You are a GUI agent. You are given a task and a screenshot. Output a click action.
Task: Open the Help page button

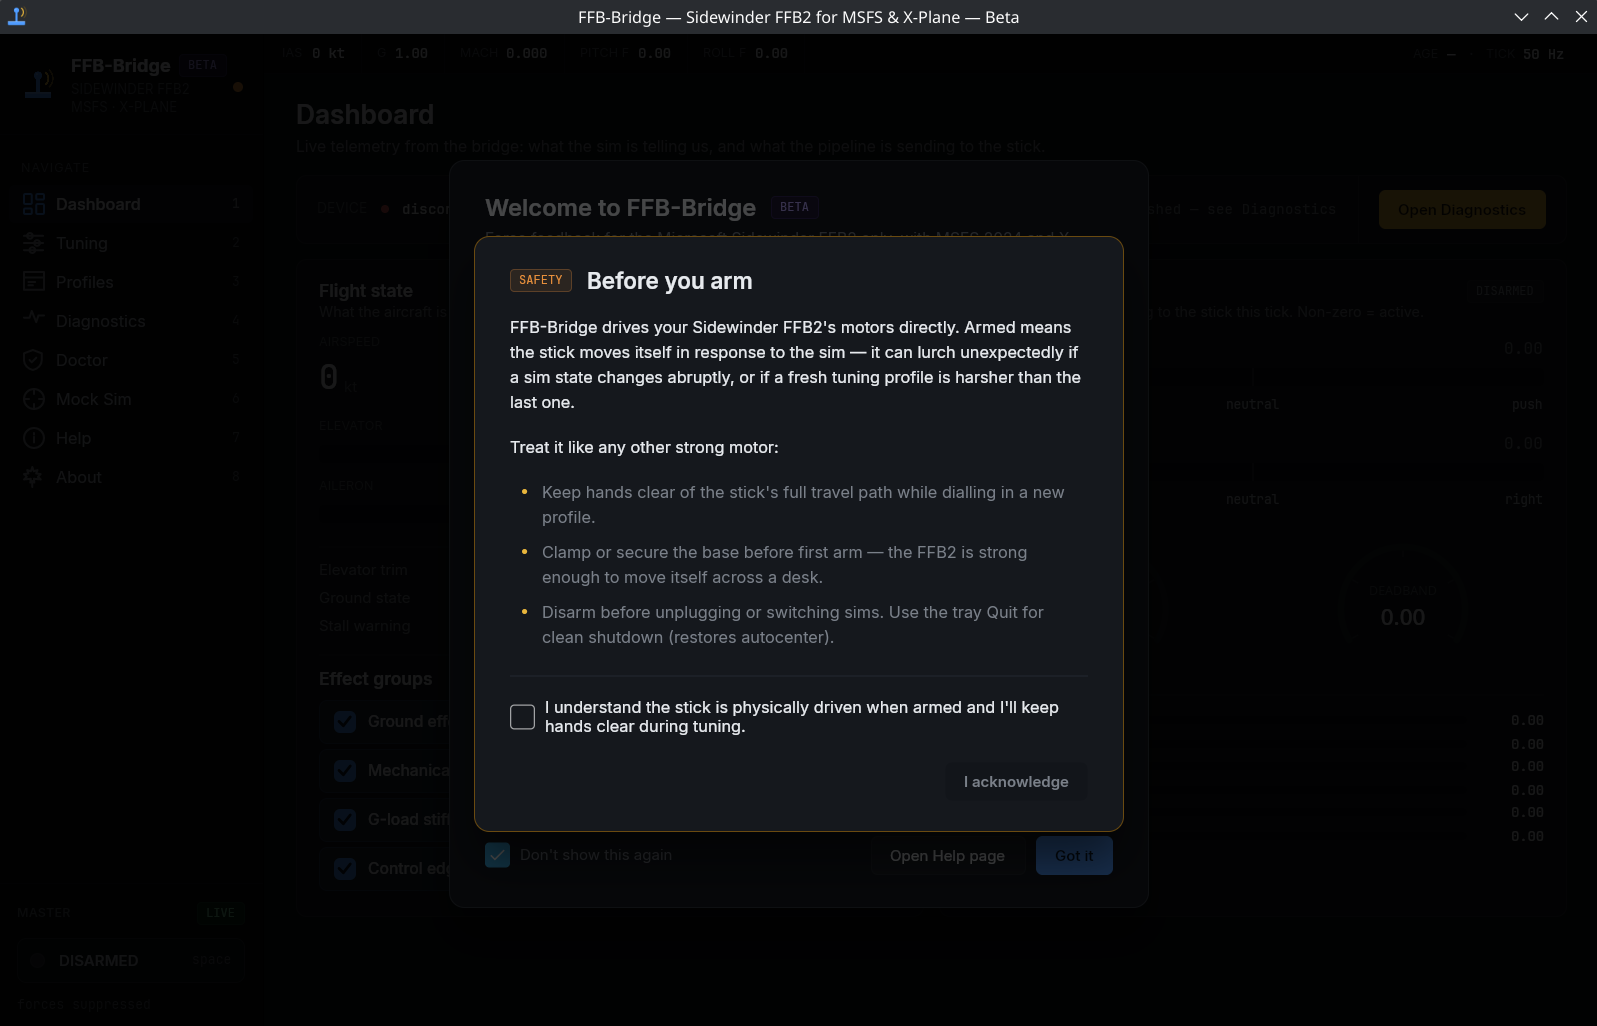coord(947,856)
